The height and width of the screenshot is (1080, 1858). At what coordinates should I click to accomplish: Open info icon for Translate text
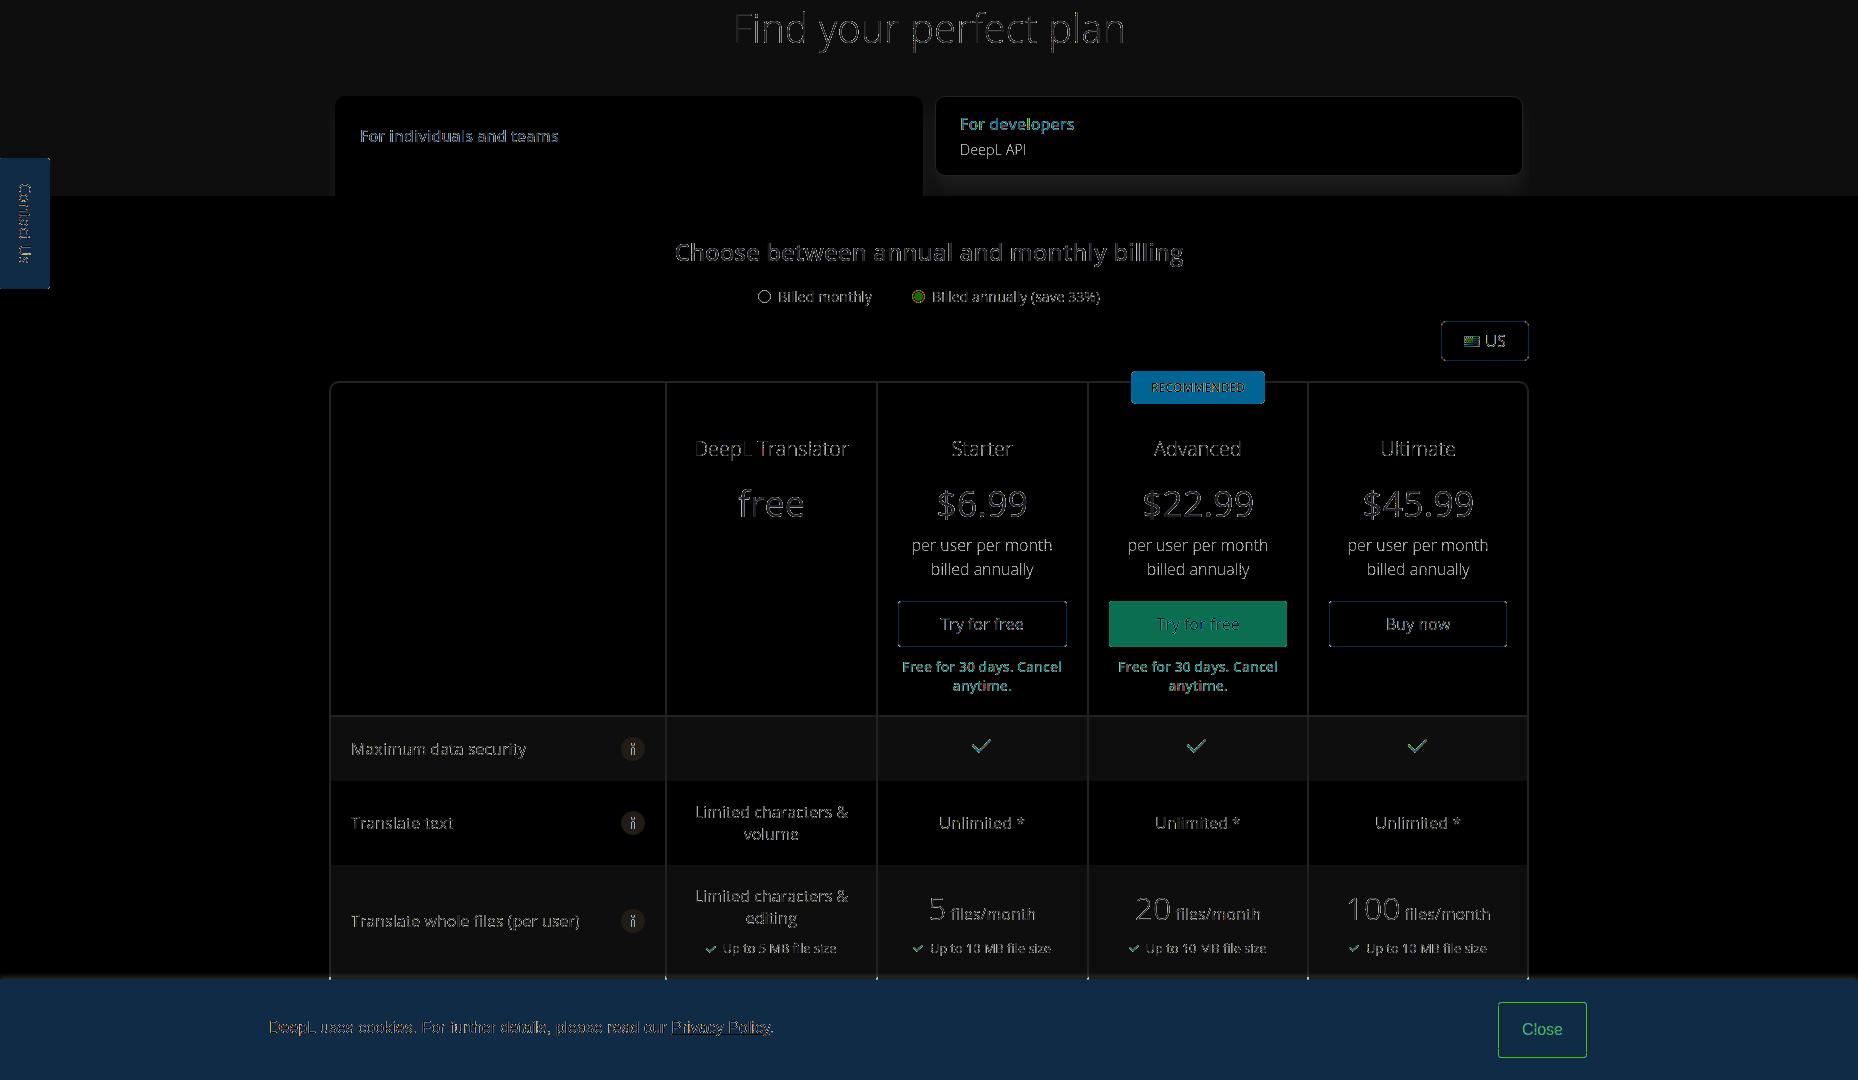632,823
